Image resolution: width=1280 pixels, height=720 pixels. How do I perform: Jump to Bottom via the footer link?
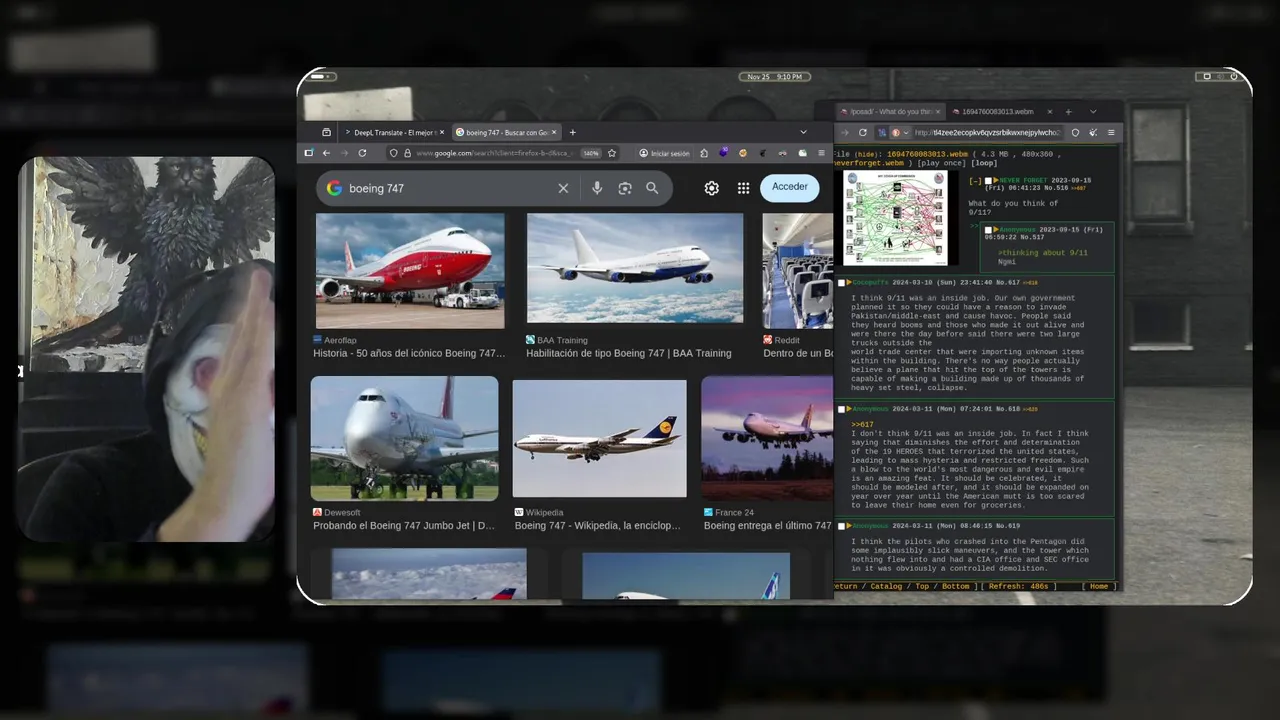click(956, 586)
